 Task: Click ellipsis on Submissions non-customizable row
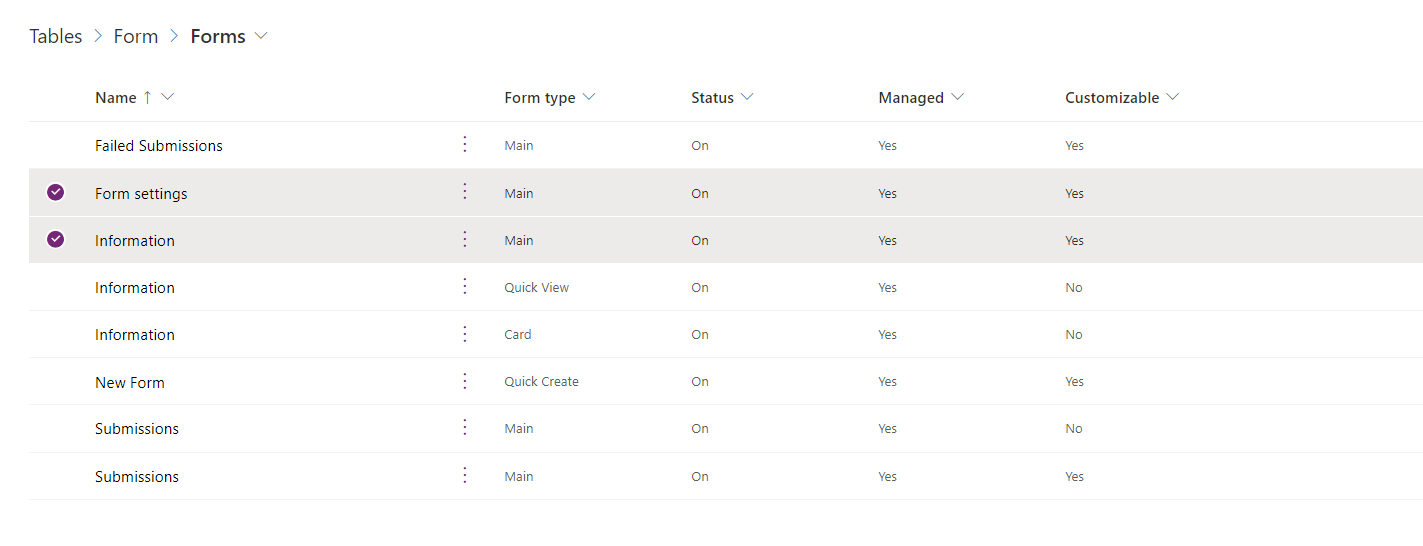pos(464,428)
